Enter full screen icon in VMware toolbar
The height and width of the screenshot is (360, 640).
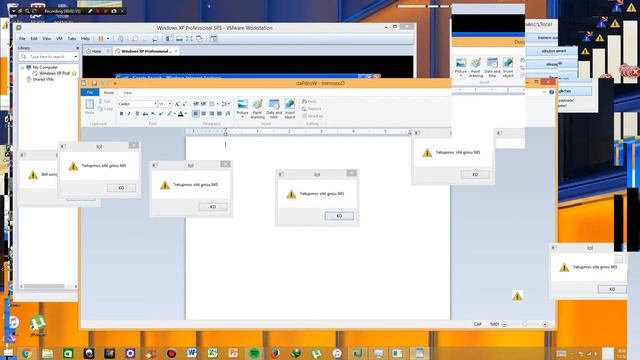tap(189, 39)
